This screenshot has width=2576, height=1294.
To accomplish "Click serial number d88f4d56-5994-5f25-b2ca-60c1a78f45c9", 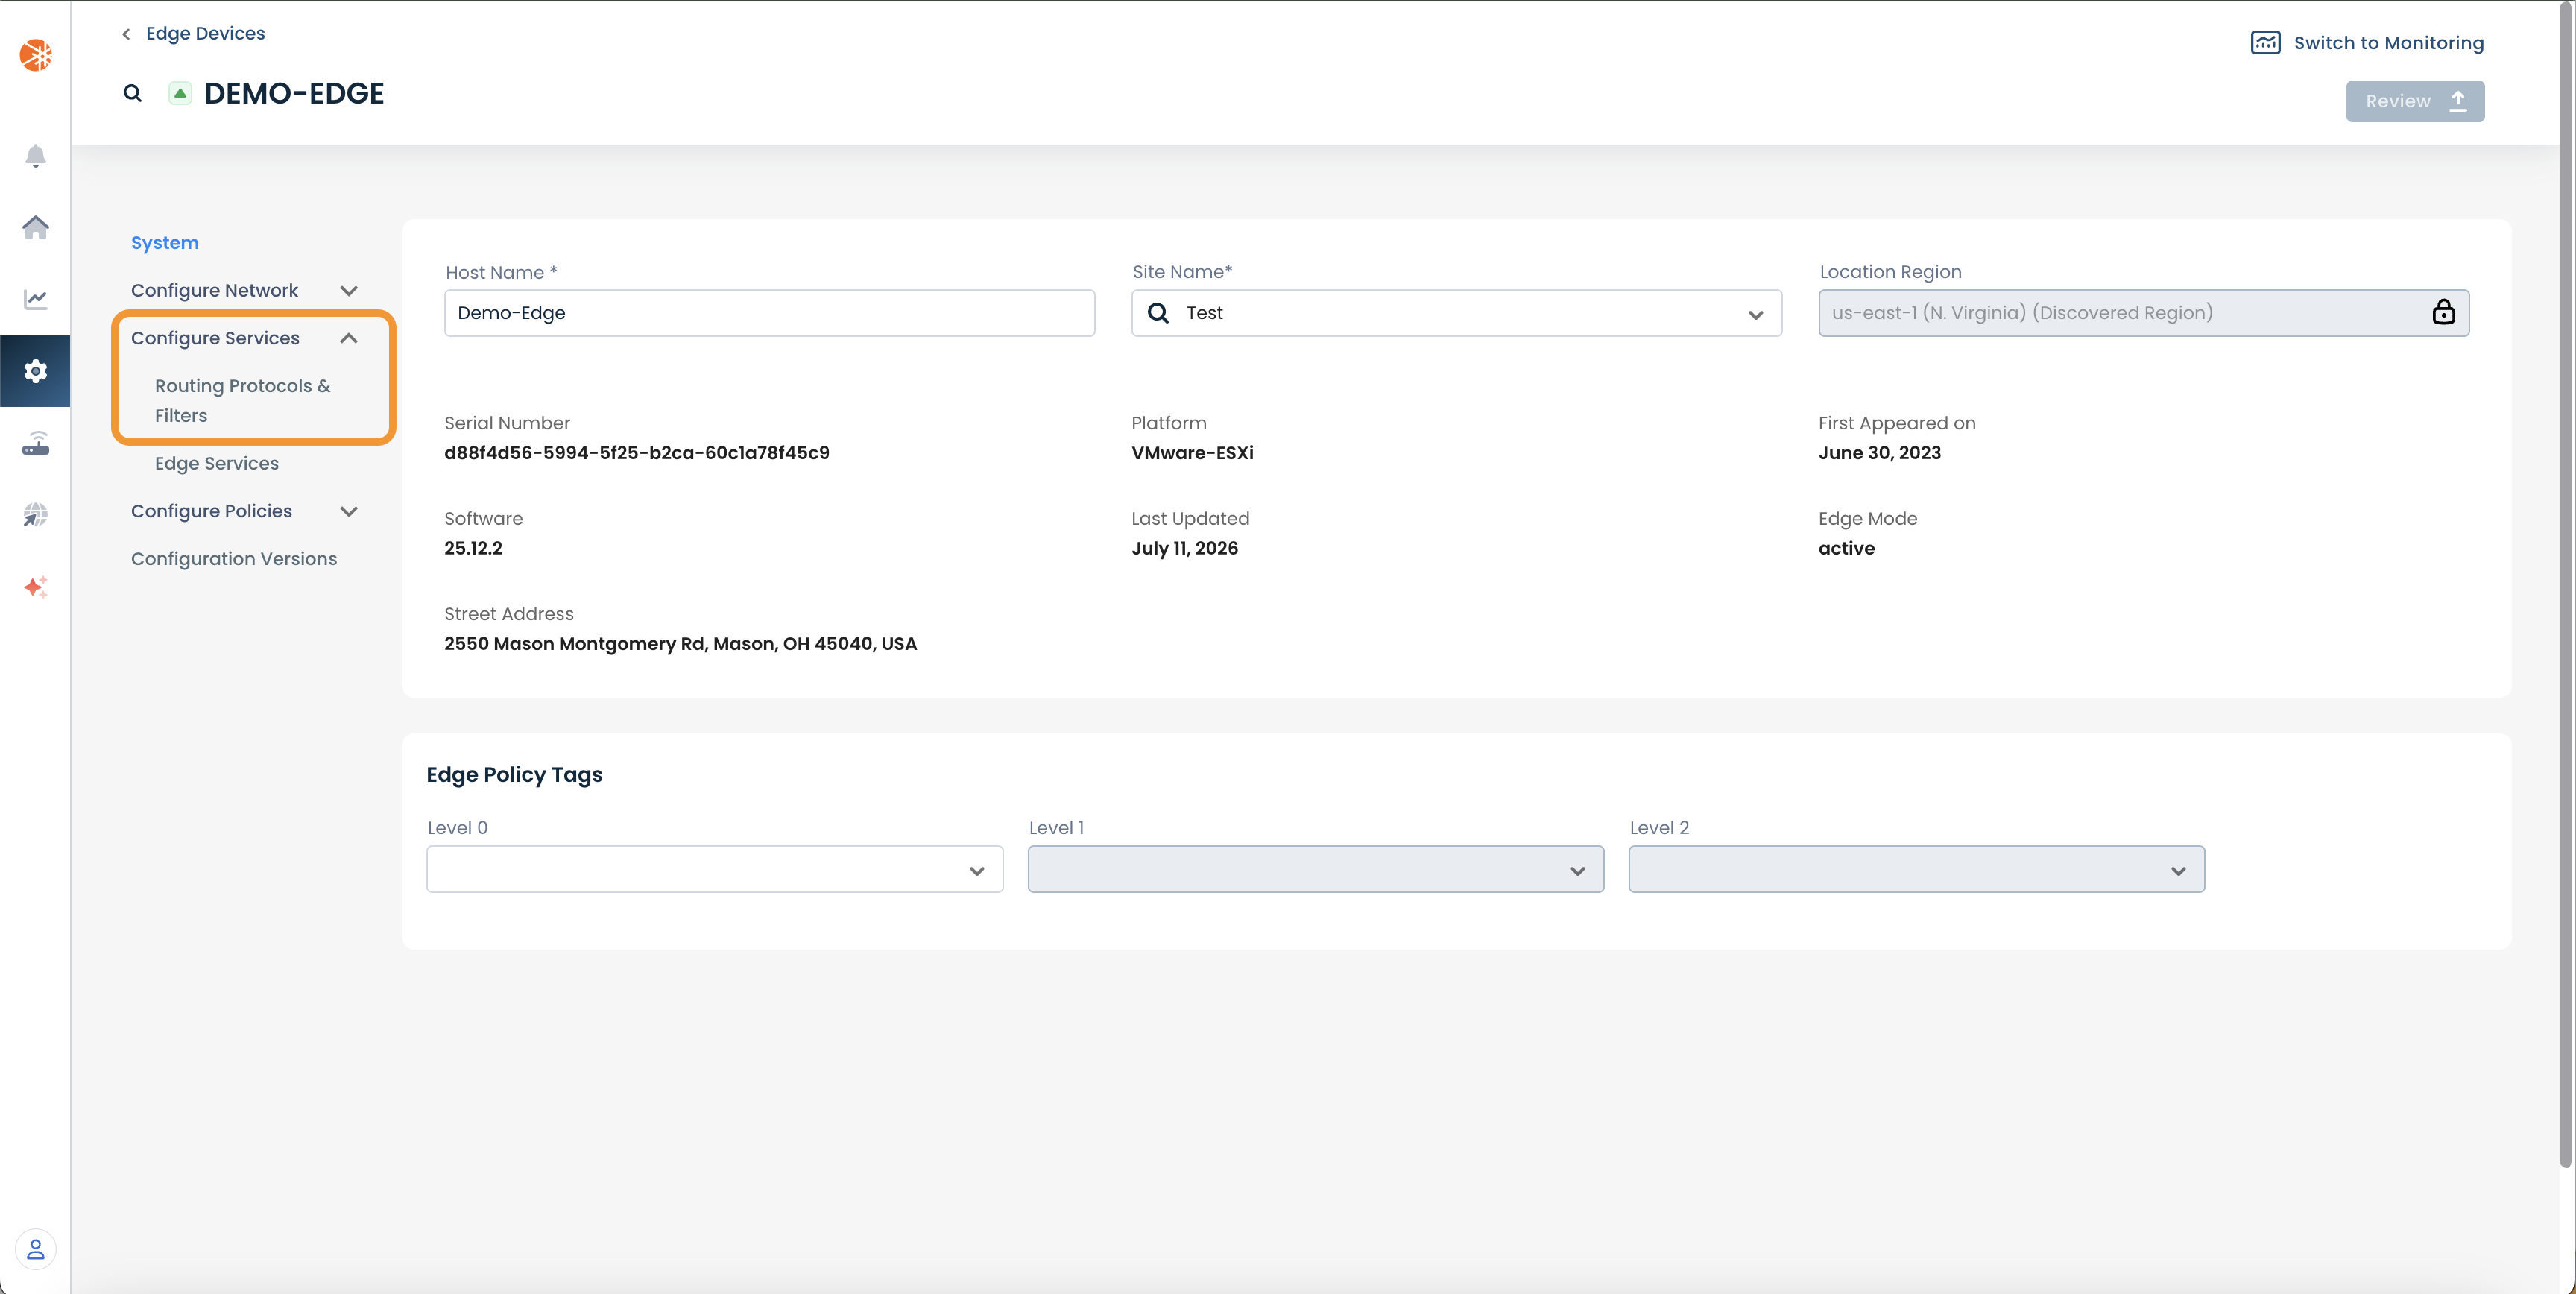I will pyautogui.click(x=636, y=453).
